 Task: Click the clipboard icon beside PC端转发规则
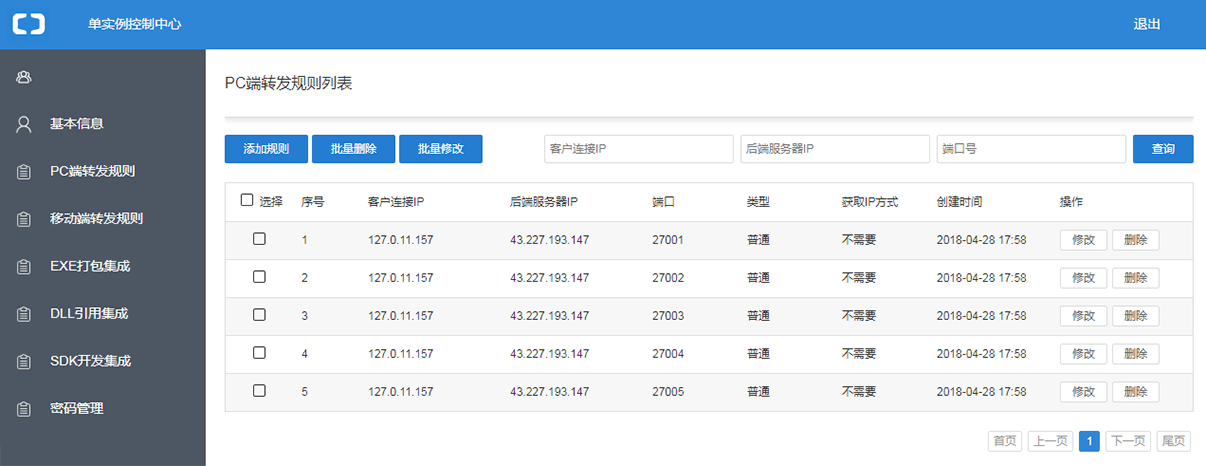point(25,172)
